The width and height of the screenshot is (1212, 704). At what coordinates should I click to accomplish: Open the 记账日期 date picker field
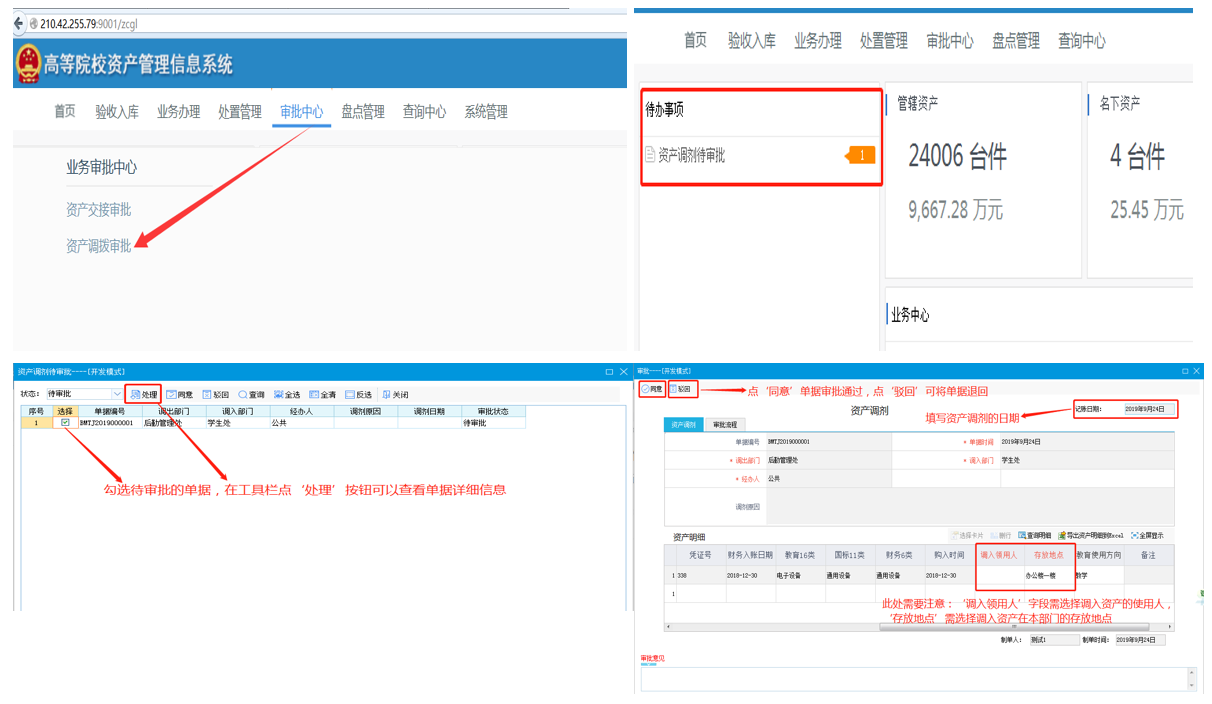click(1149, 409)
